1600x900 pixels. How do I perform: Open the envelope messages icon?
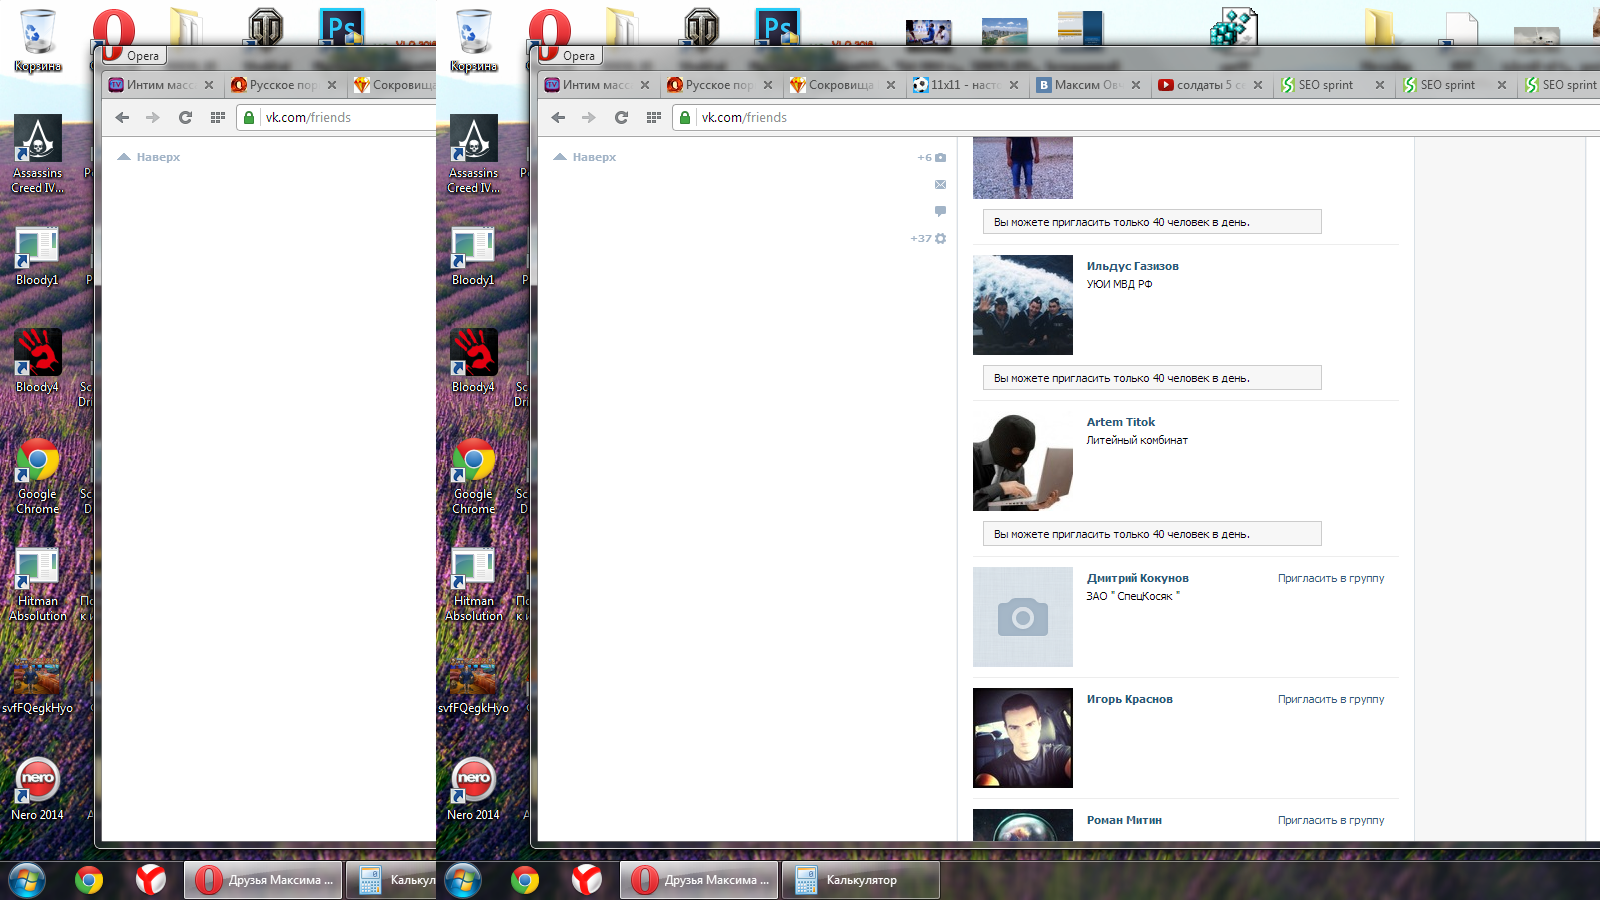940,185
